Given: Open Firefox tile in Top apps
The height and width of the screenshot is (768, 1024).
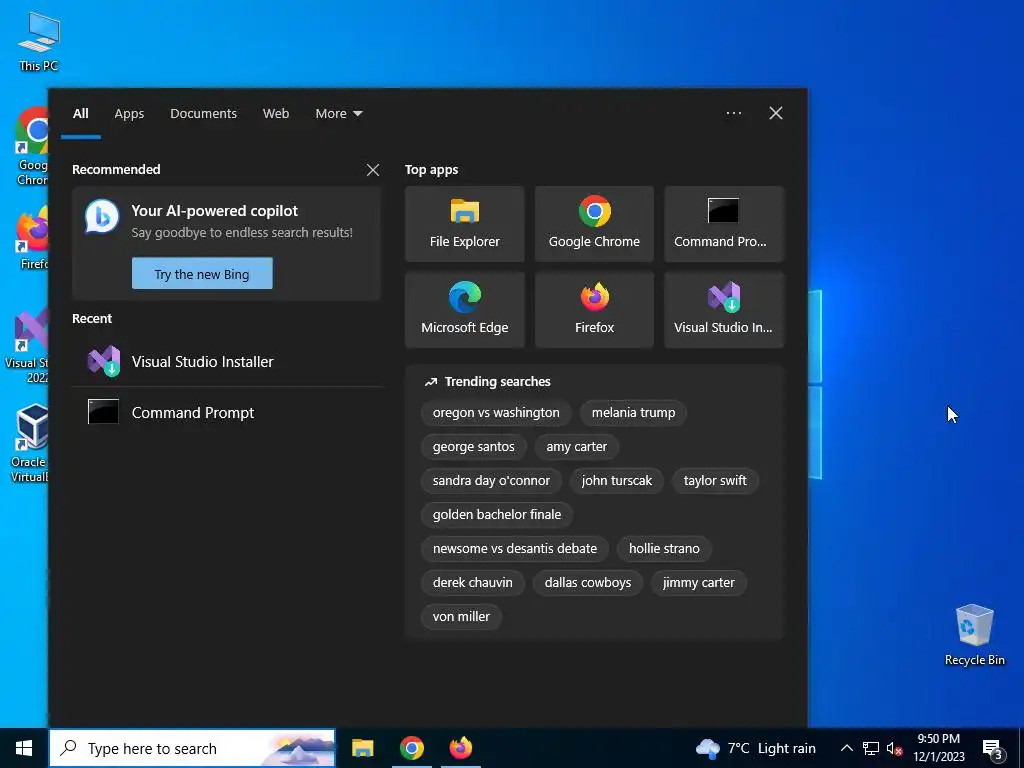Looking at the screenshot, I should 594,310.
